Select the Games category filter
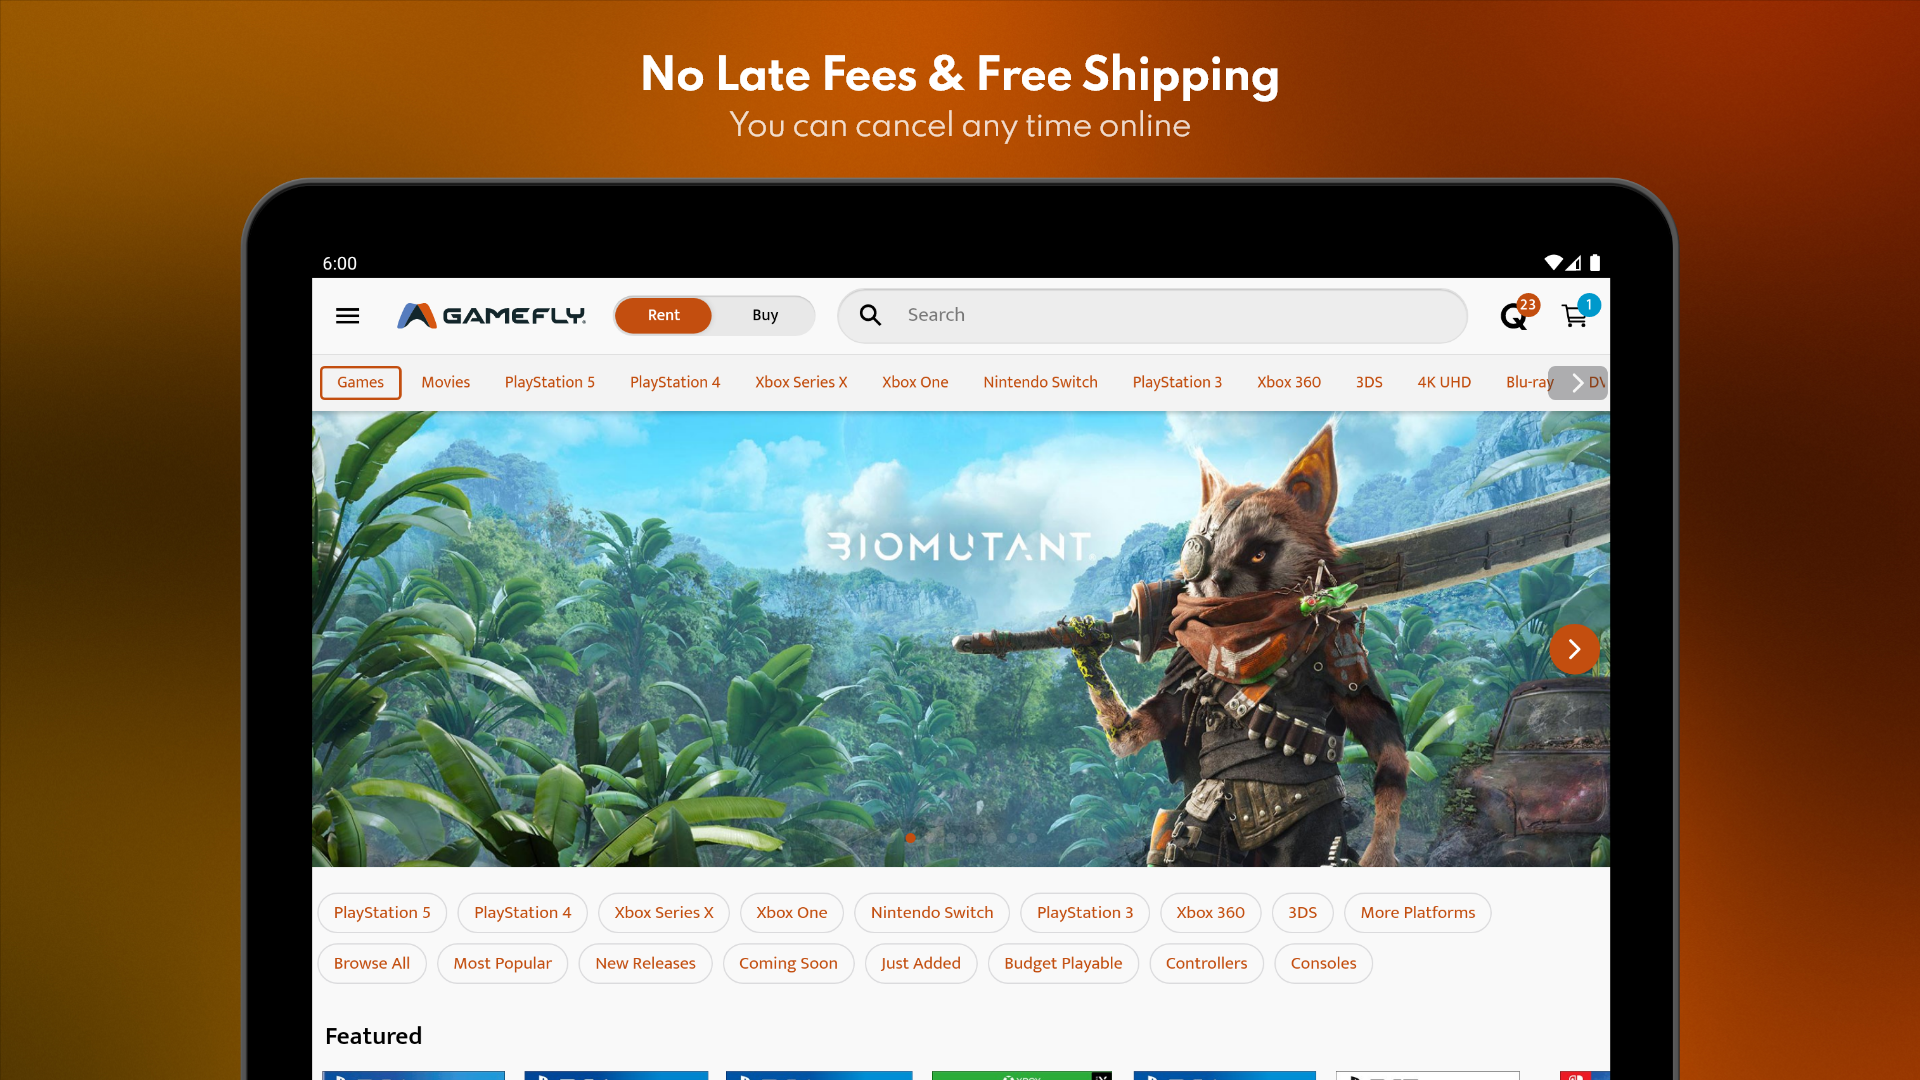1920x1080 pixels. pos(360,382)
